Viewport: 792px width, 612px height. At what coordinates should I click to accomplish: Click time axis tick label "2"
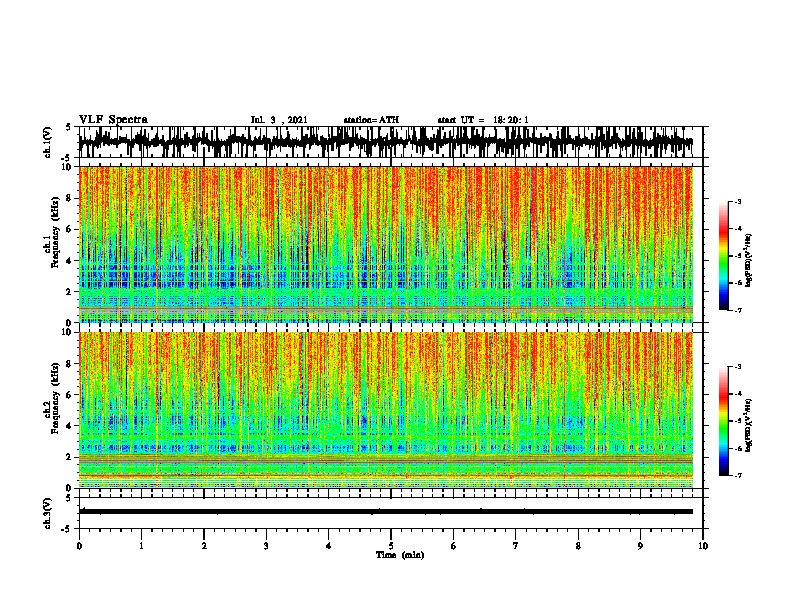[x=204, y=546]
